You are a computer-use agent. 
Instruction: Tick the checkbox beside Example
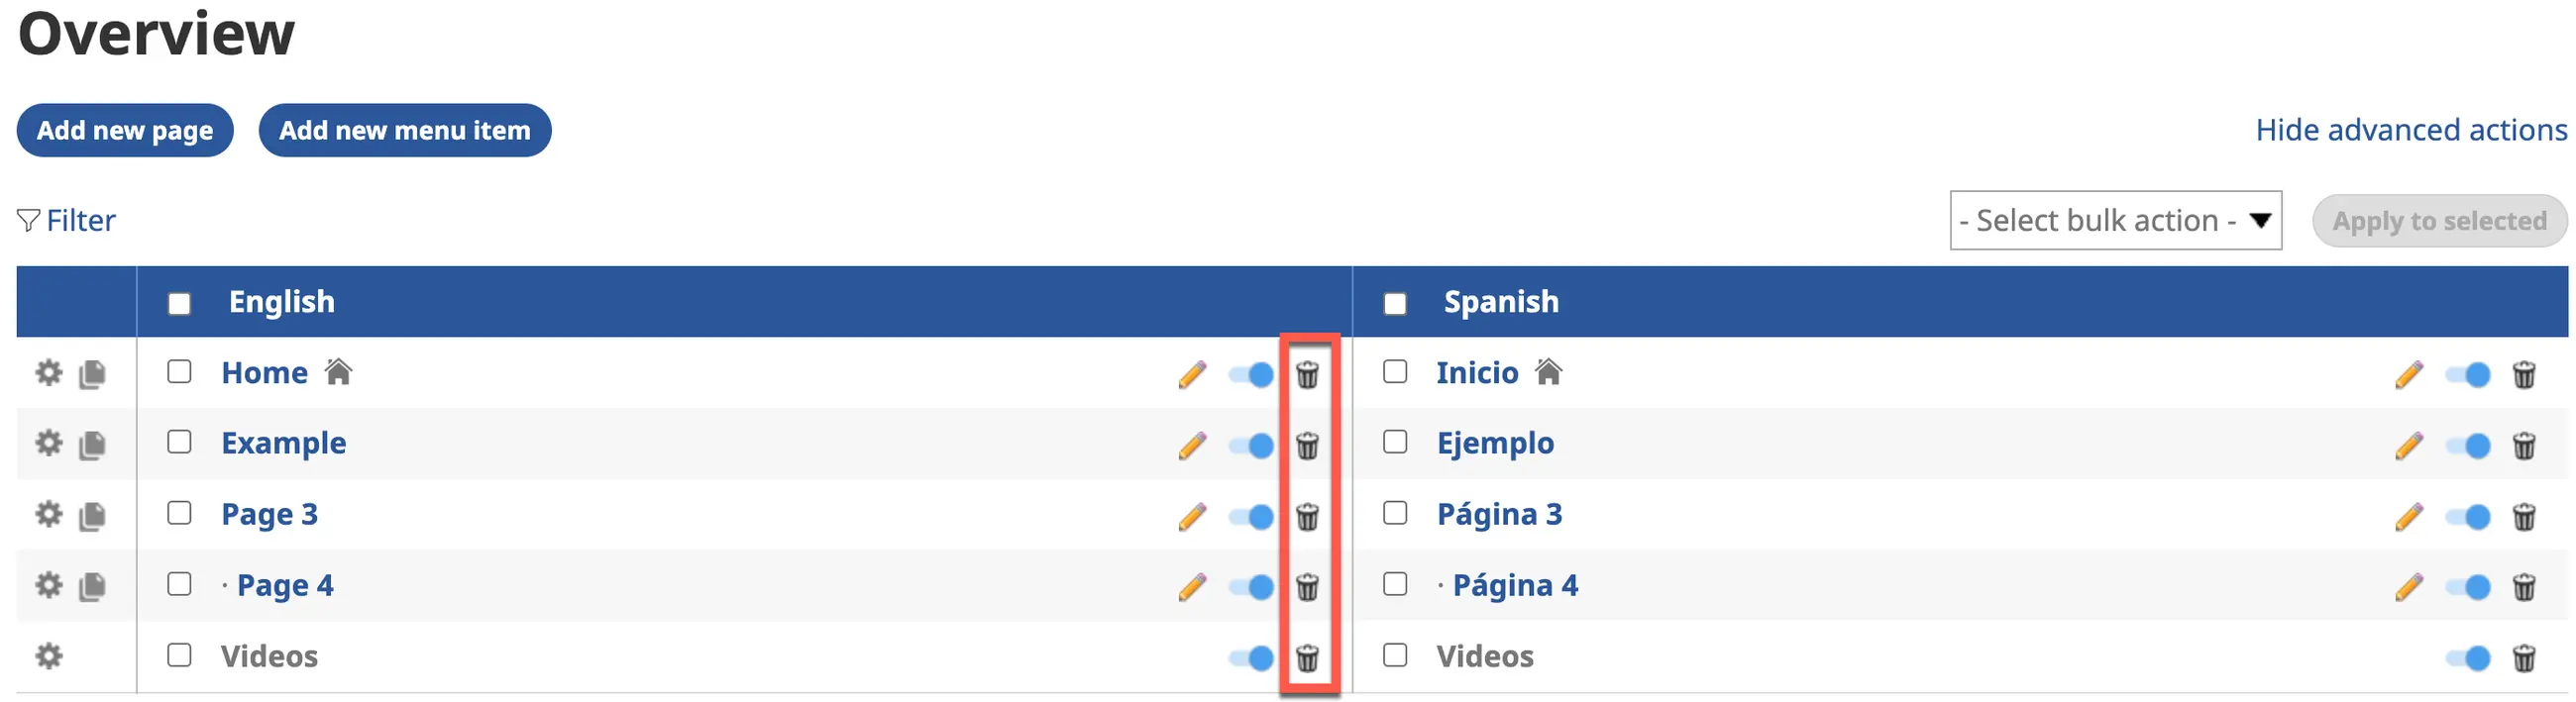(179, 442)
